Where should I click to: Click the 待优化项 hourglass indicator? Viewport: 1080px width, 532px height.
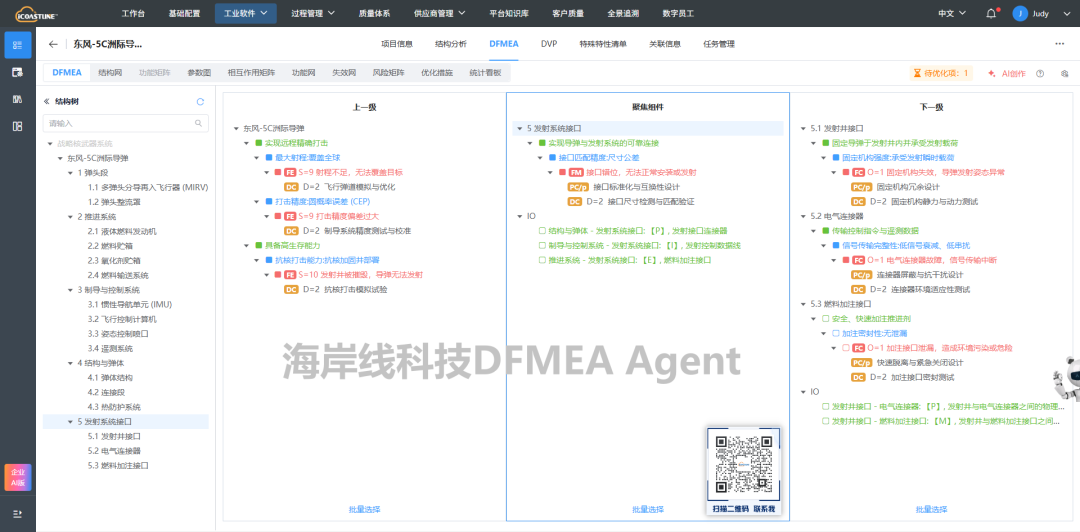click(x=941, y=73)
